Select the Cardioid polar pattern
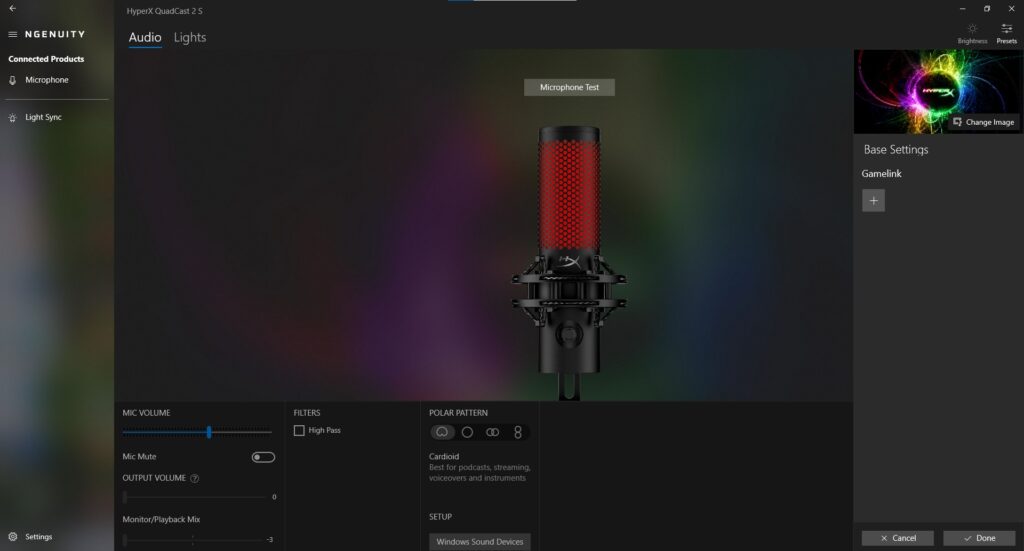The image size is (1024, 551). point(442,432)
